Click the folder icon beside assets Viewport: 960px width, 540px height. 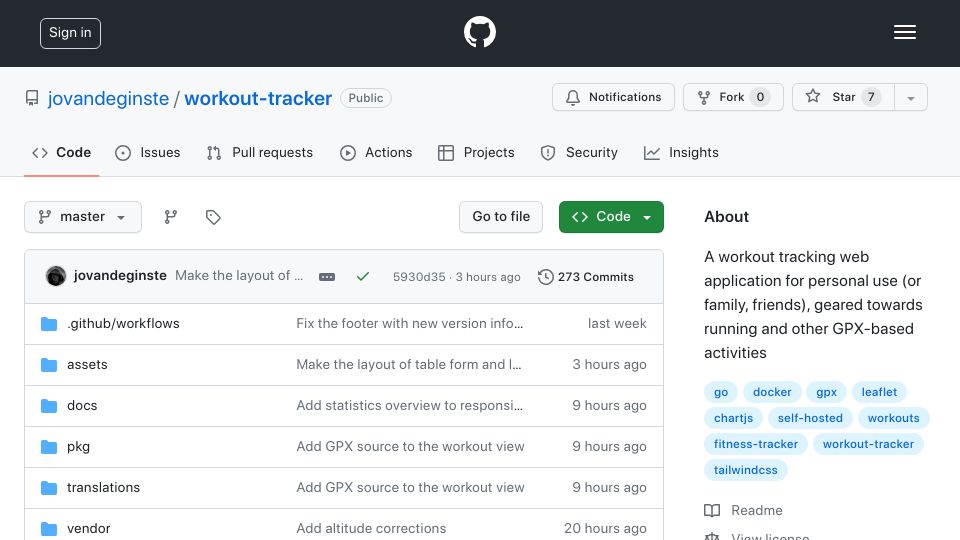tap(49, 365)
